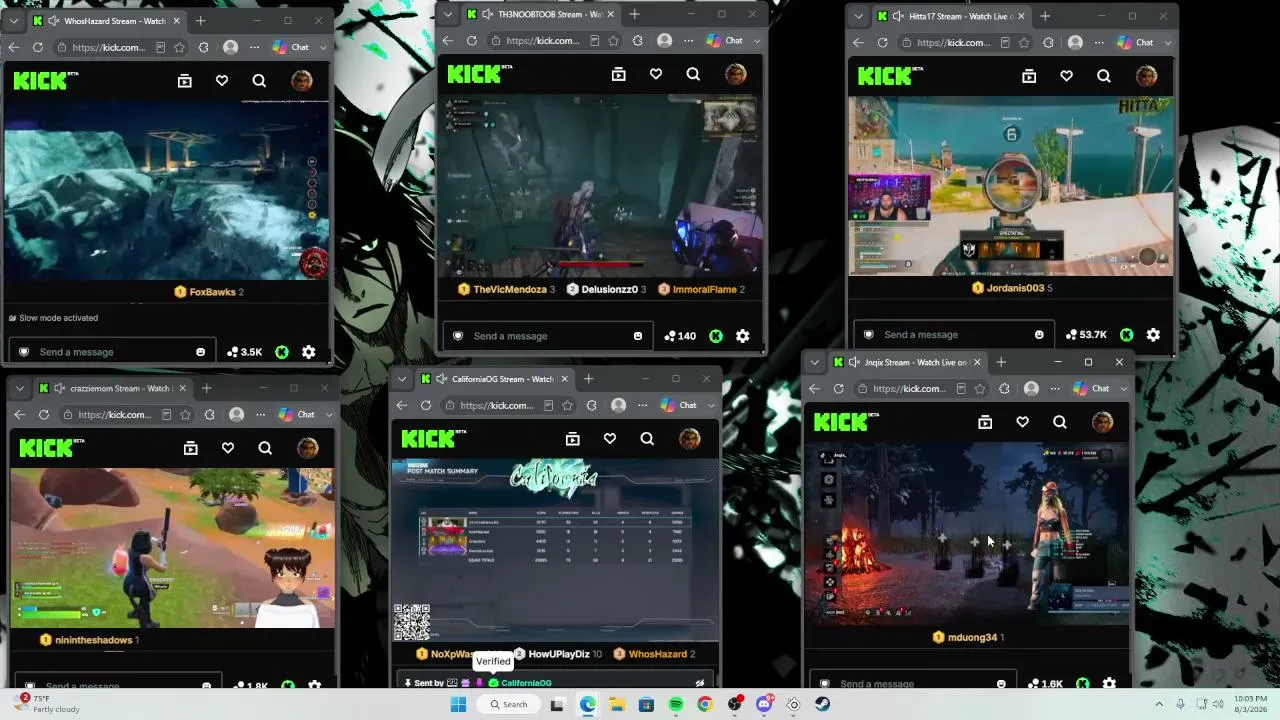Open emoji picker in WhosHazard chat box

point(201,352)
